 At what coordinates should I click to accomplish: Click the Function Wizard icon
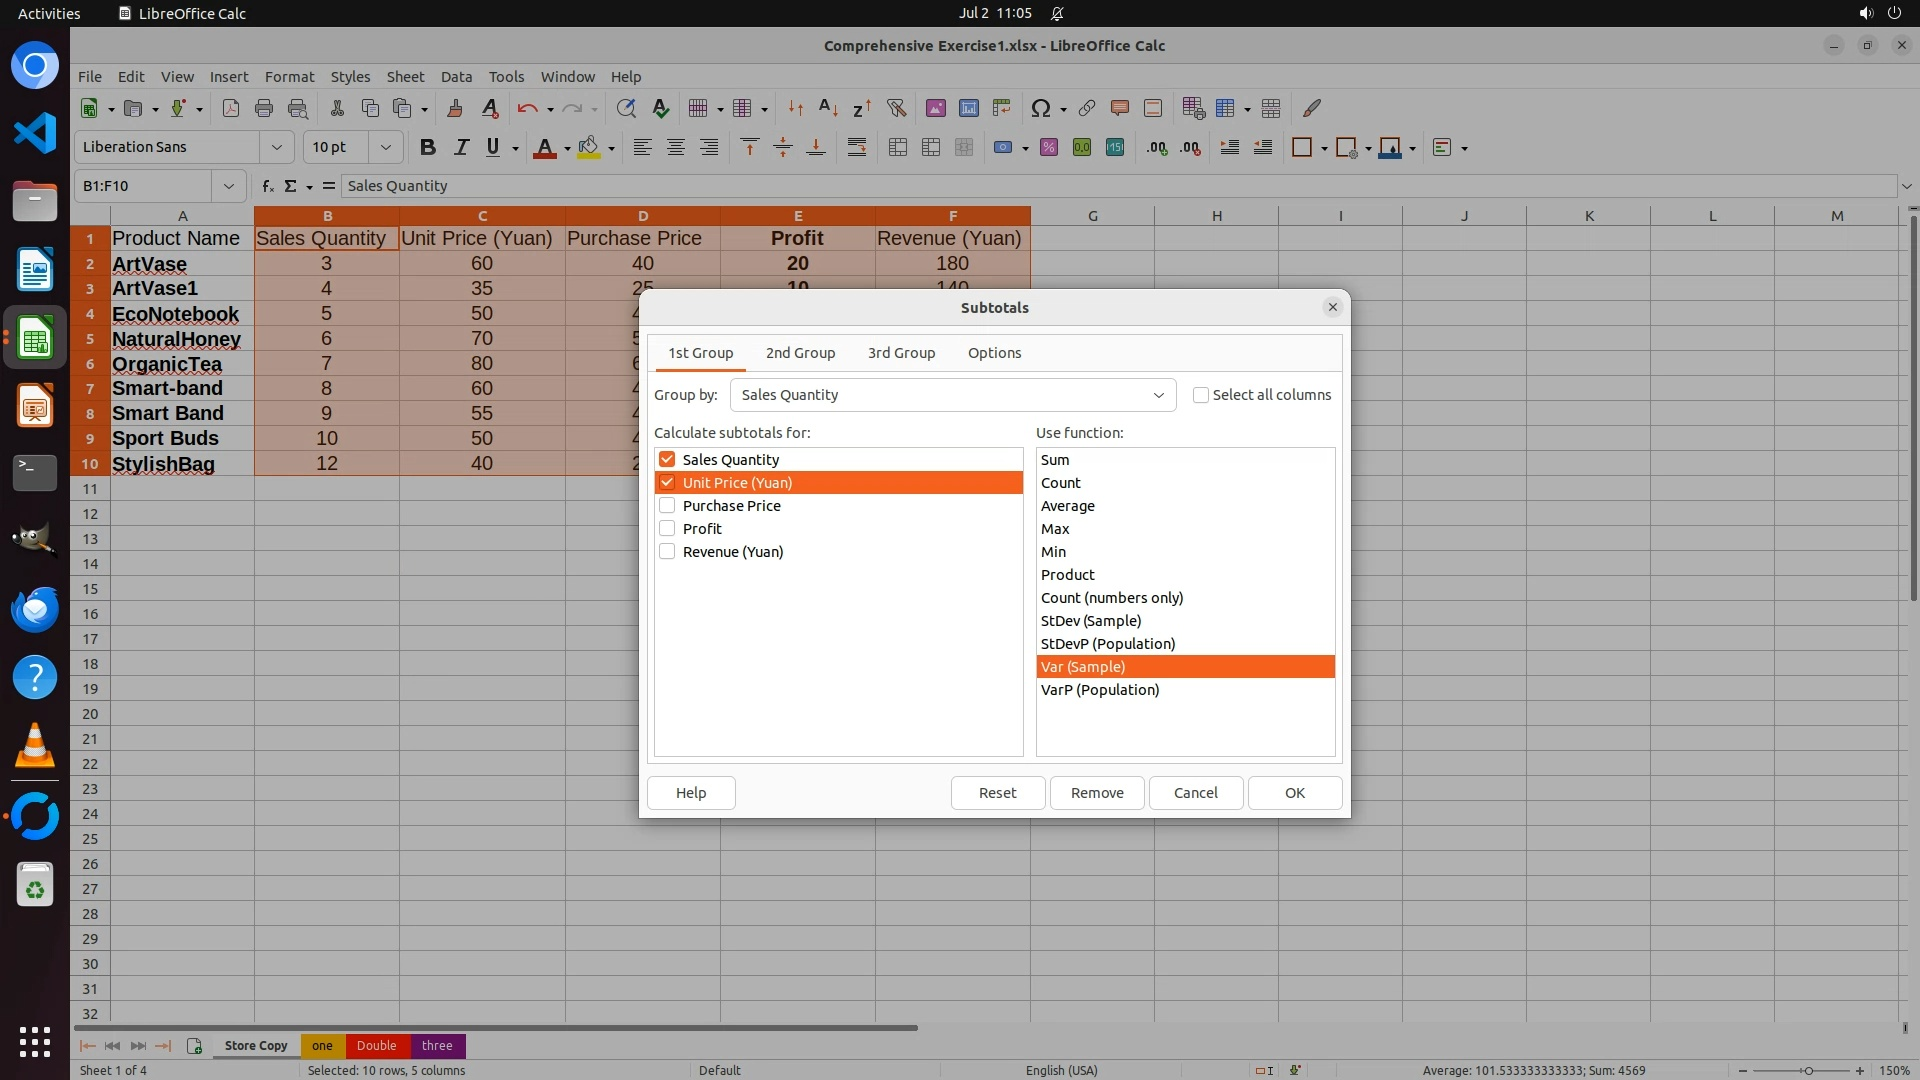267,186
